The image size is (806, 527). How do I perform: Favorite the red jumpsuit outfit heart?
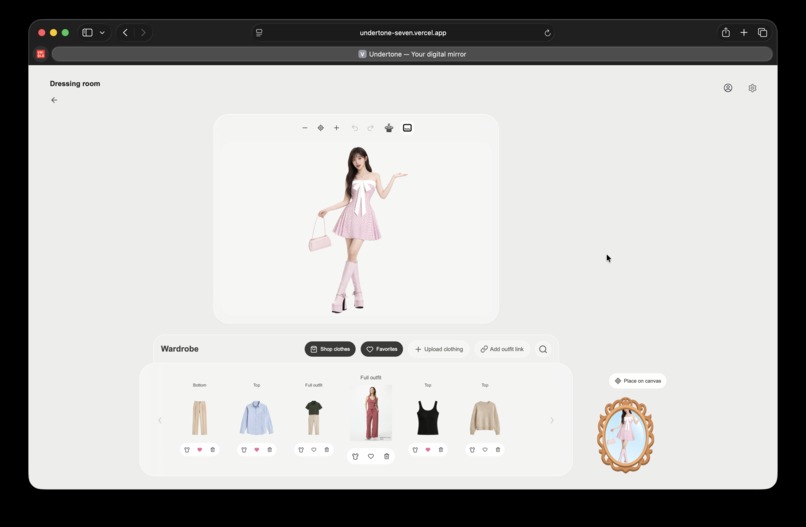tap(371, 457)
